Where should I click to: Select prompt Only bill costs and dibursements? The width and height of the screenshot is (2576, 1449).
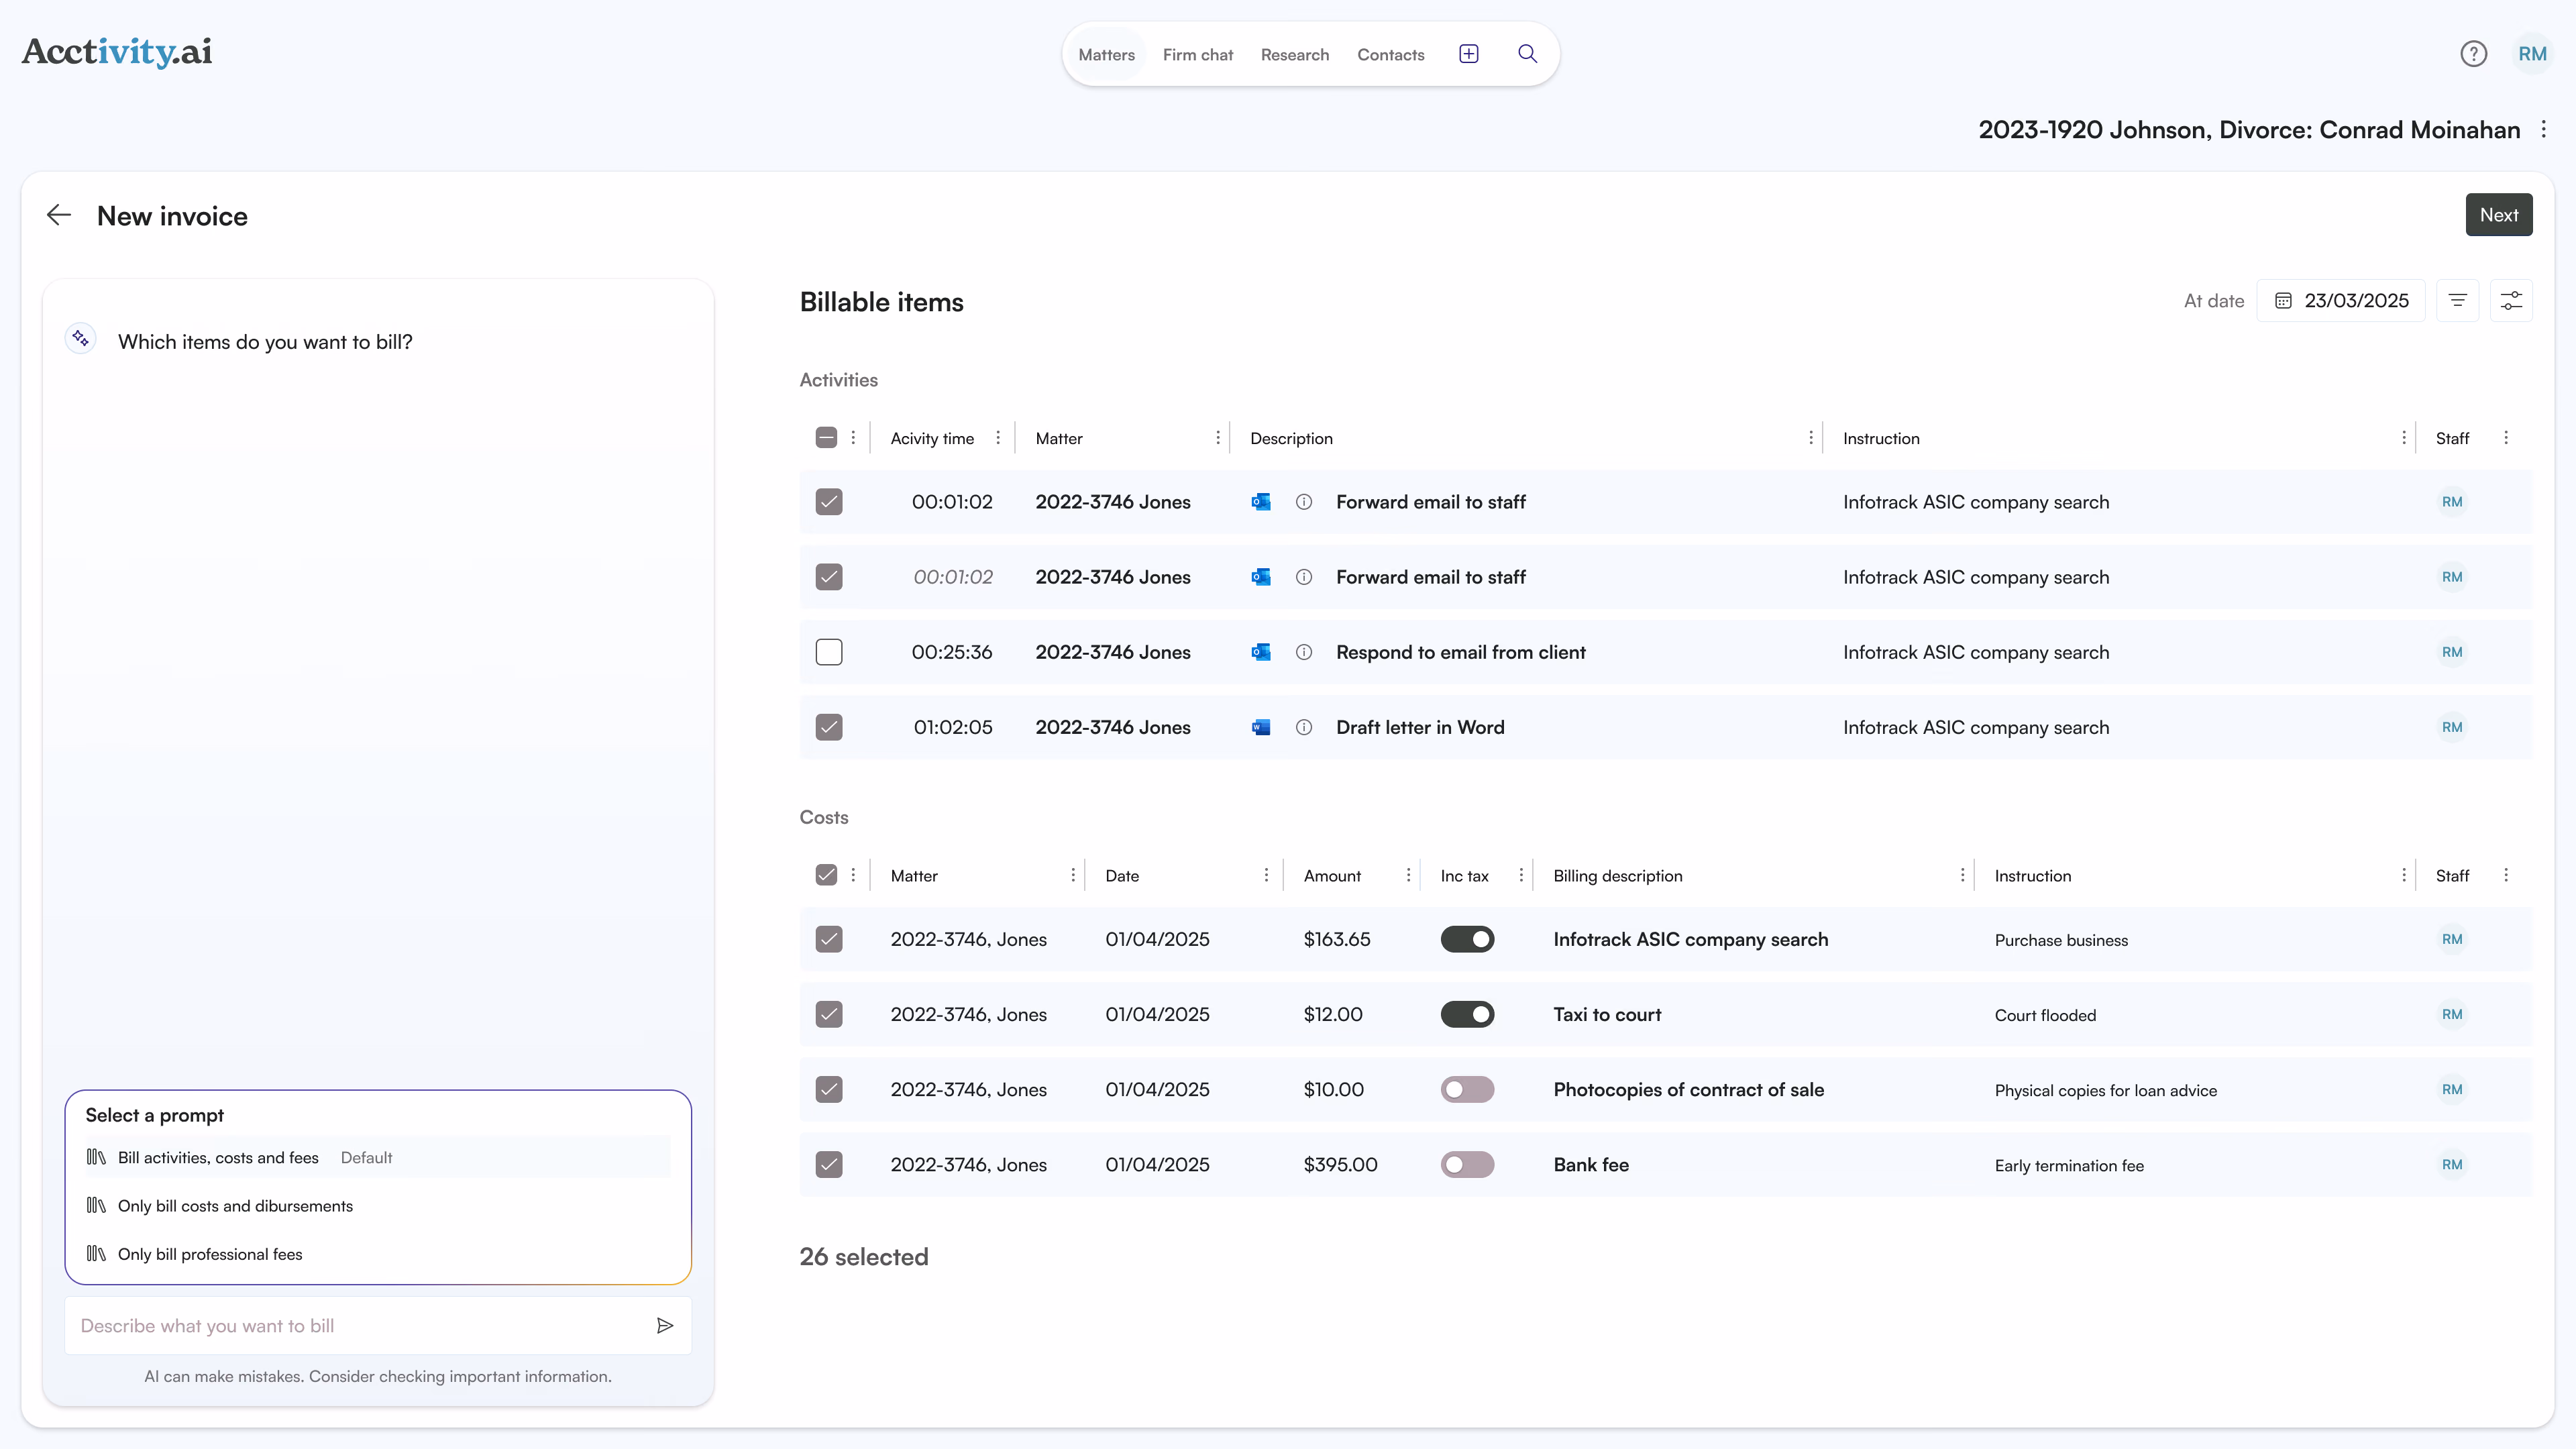pos(378,1206)
